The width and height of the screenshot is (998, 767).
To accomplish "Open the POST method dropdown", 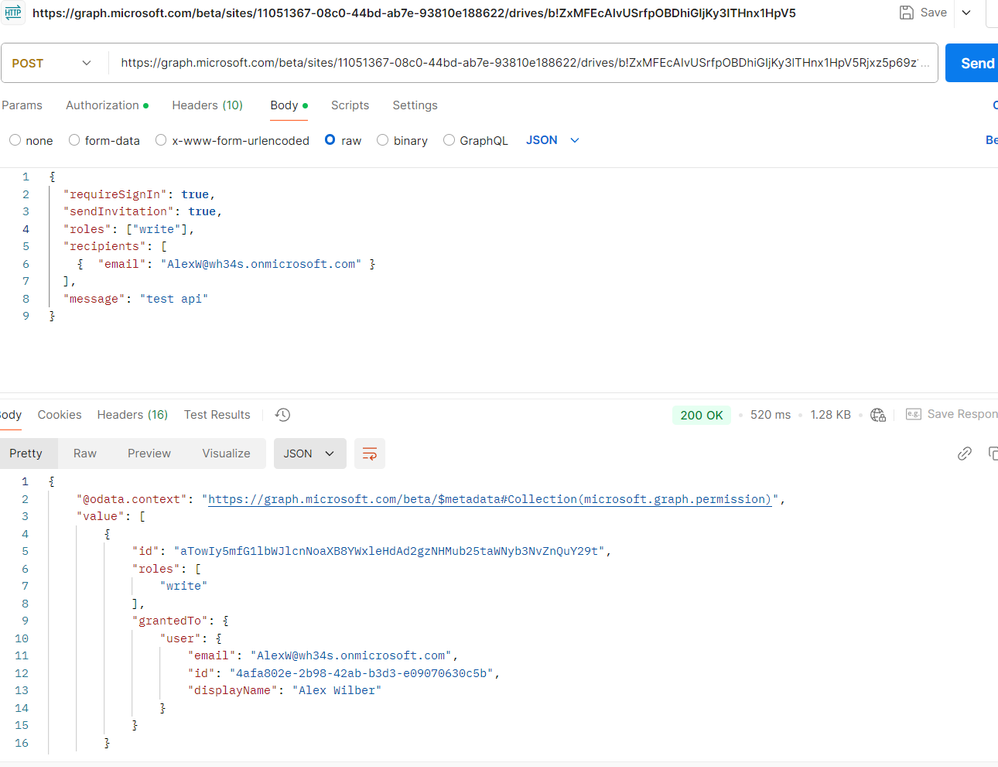I will tap(52, 63).
